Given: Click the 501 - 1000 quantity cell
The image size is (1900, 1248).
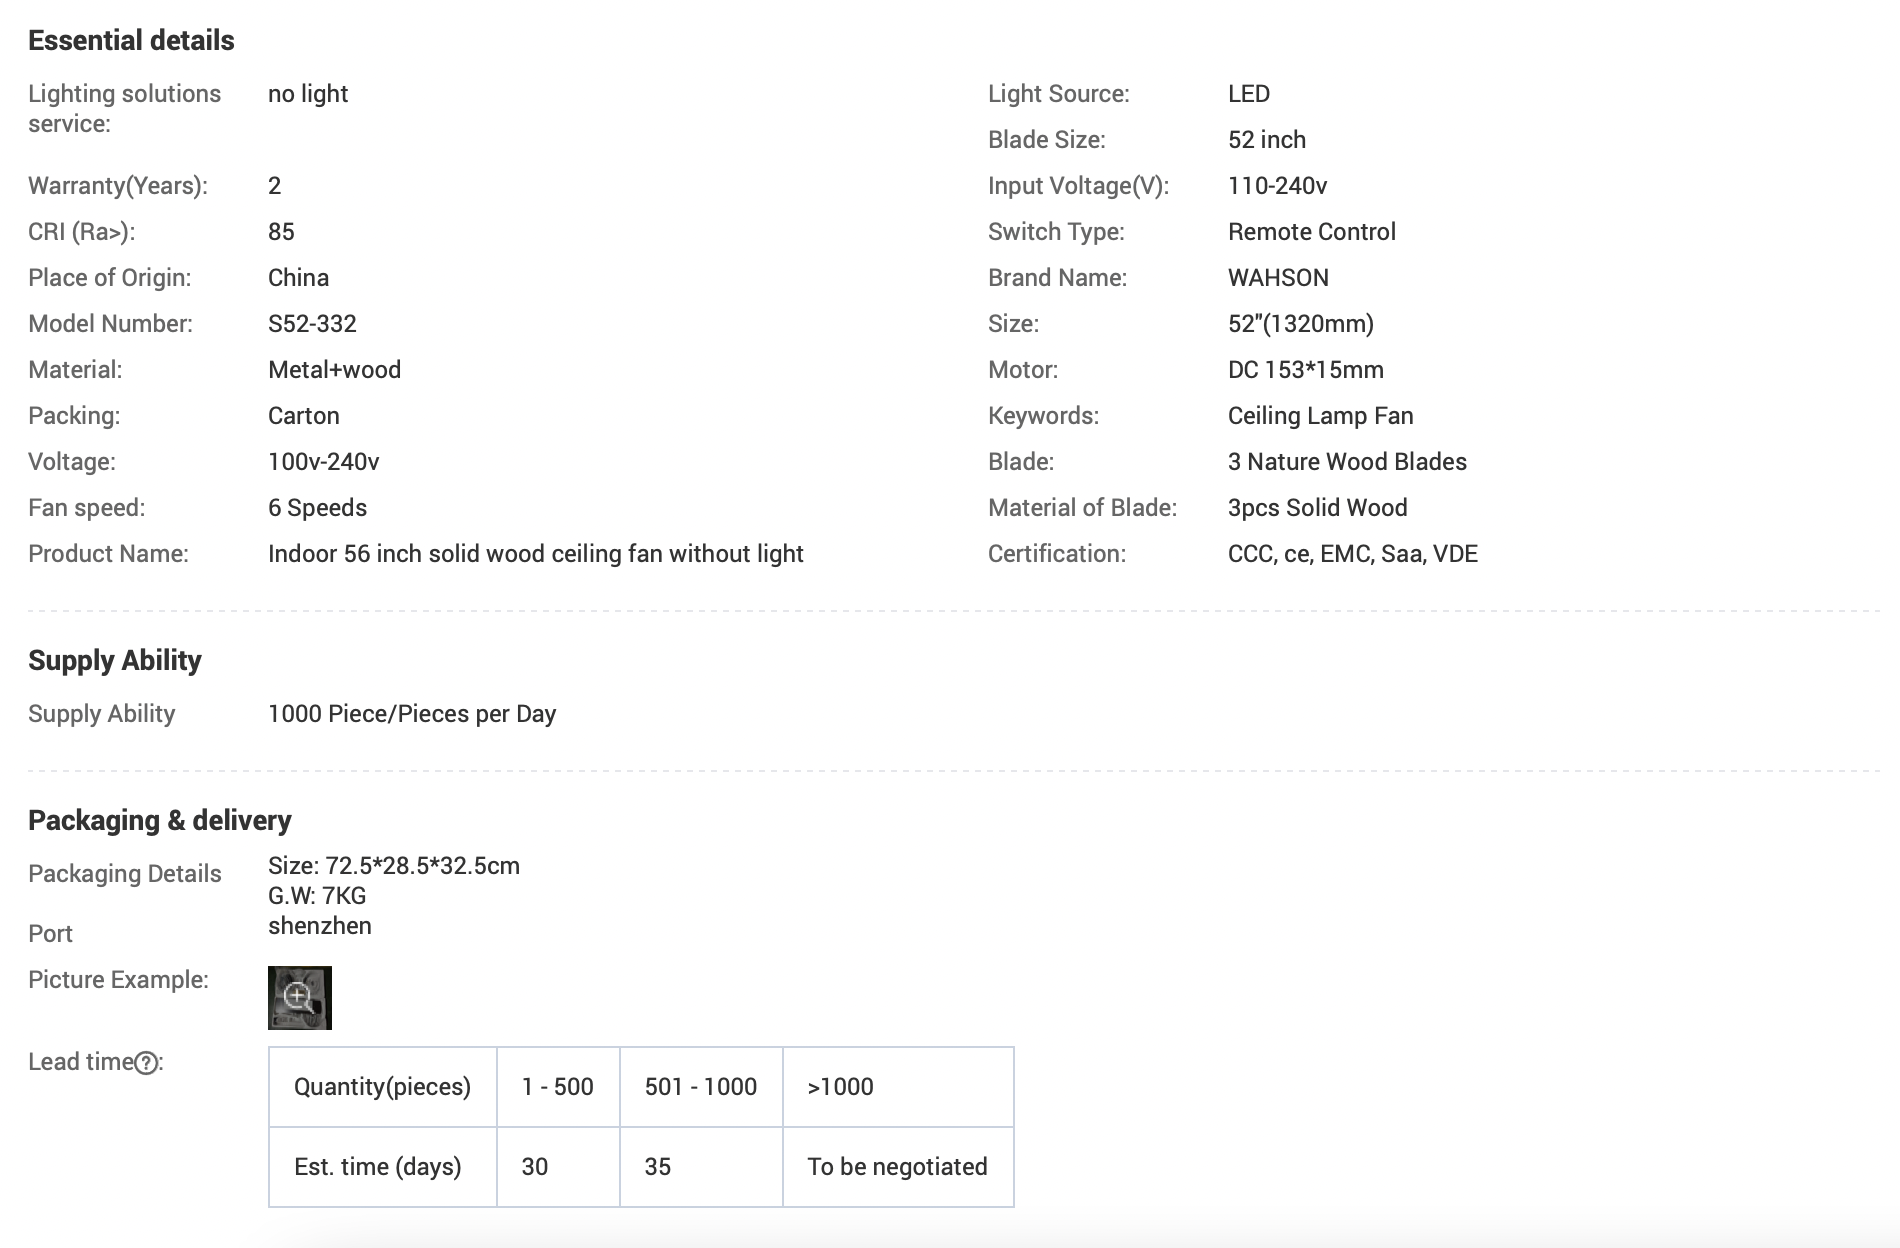Looking at the screenshot, I should (700, 1087).
